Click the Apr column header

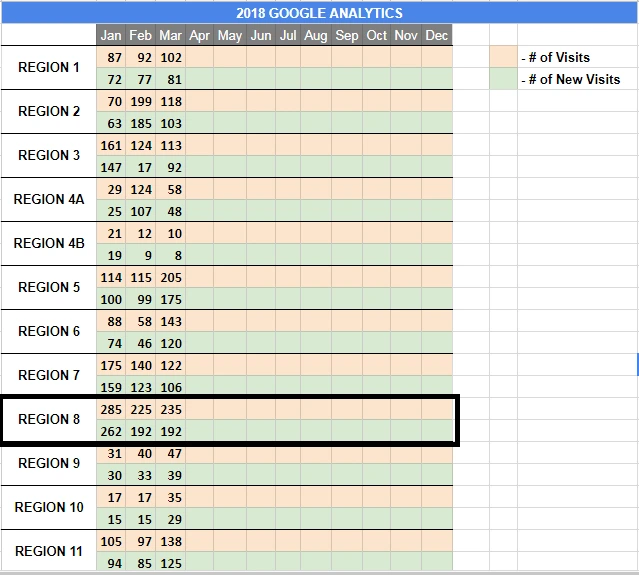click(x=199, y=35)
